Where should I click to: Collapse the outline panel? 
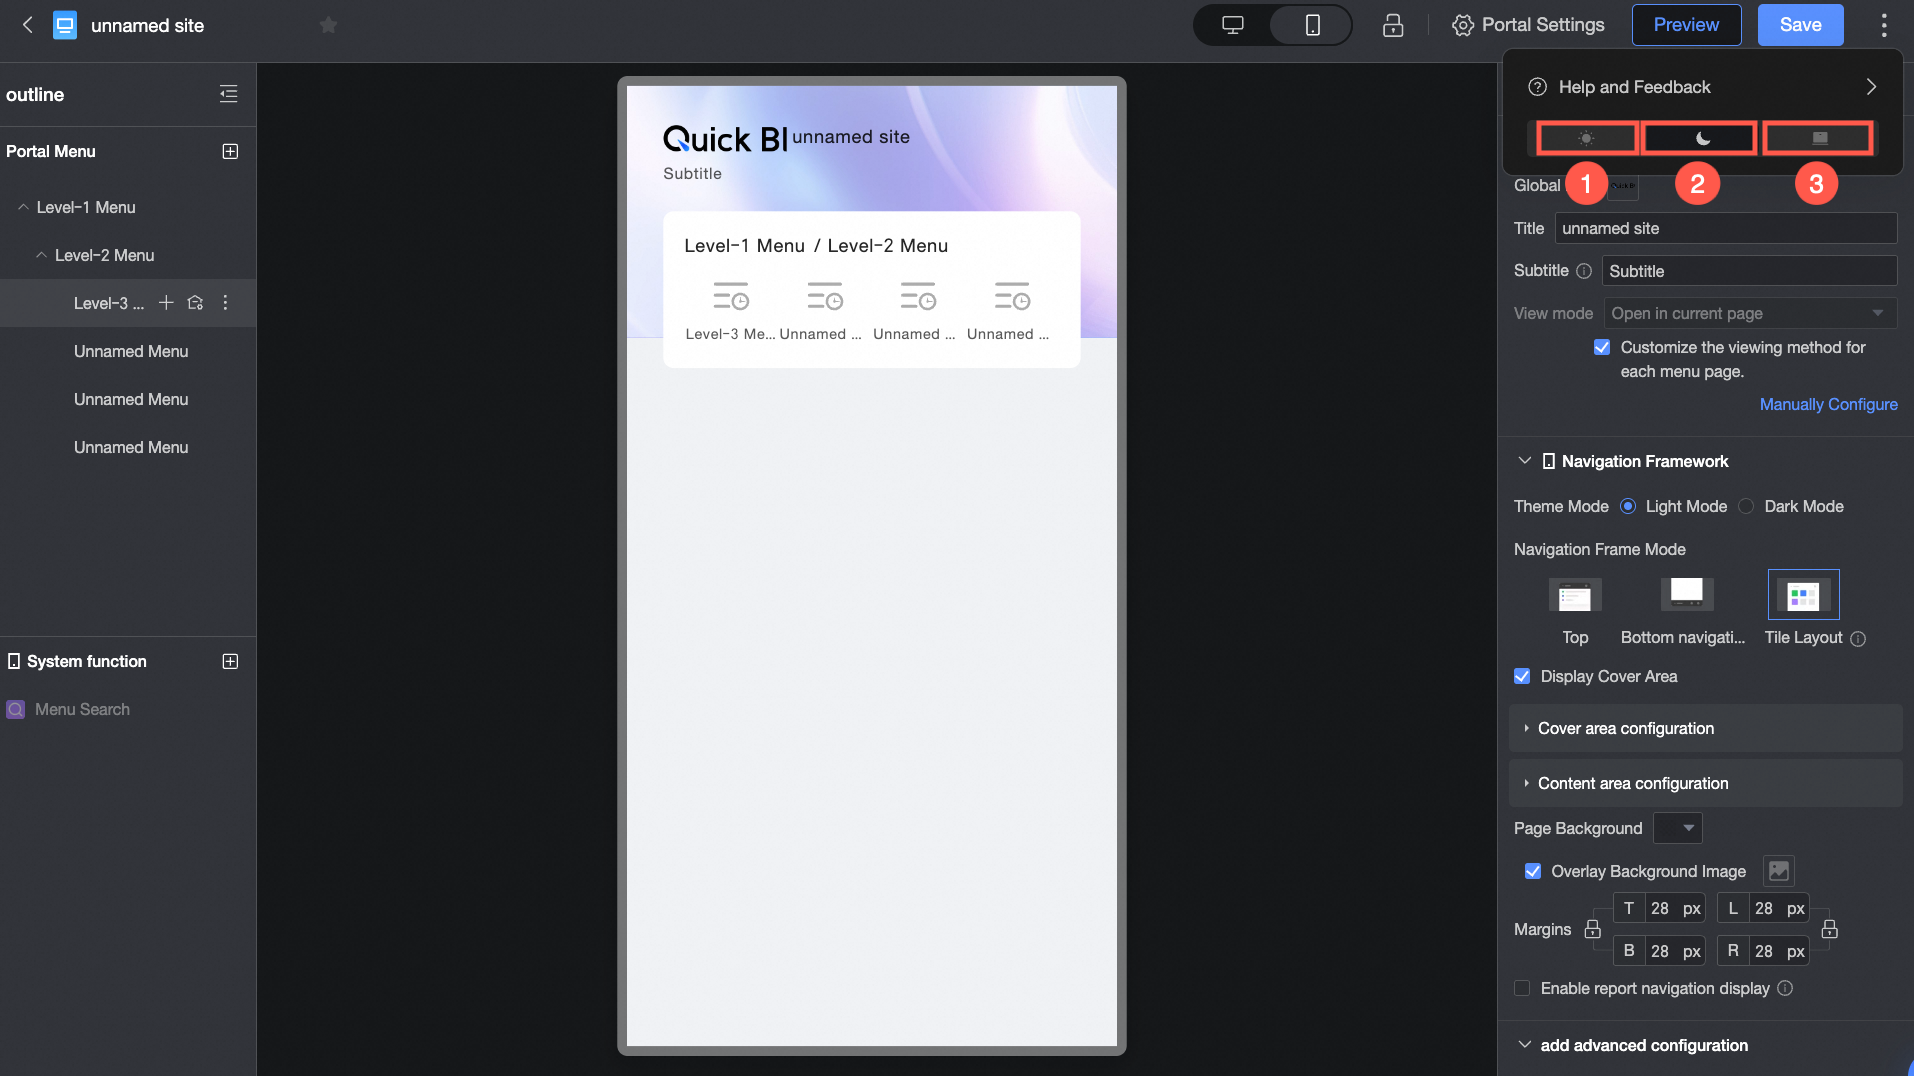click(229, 94)
